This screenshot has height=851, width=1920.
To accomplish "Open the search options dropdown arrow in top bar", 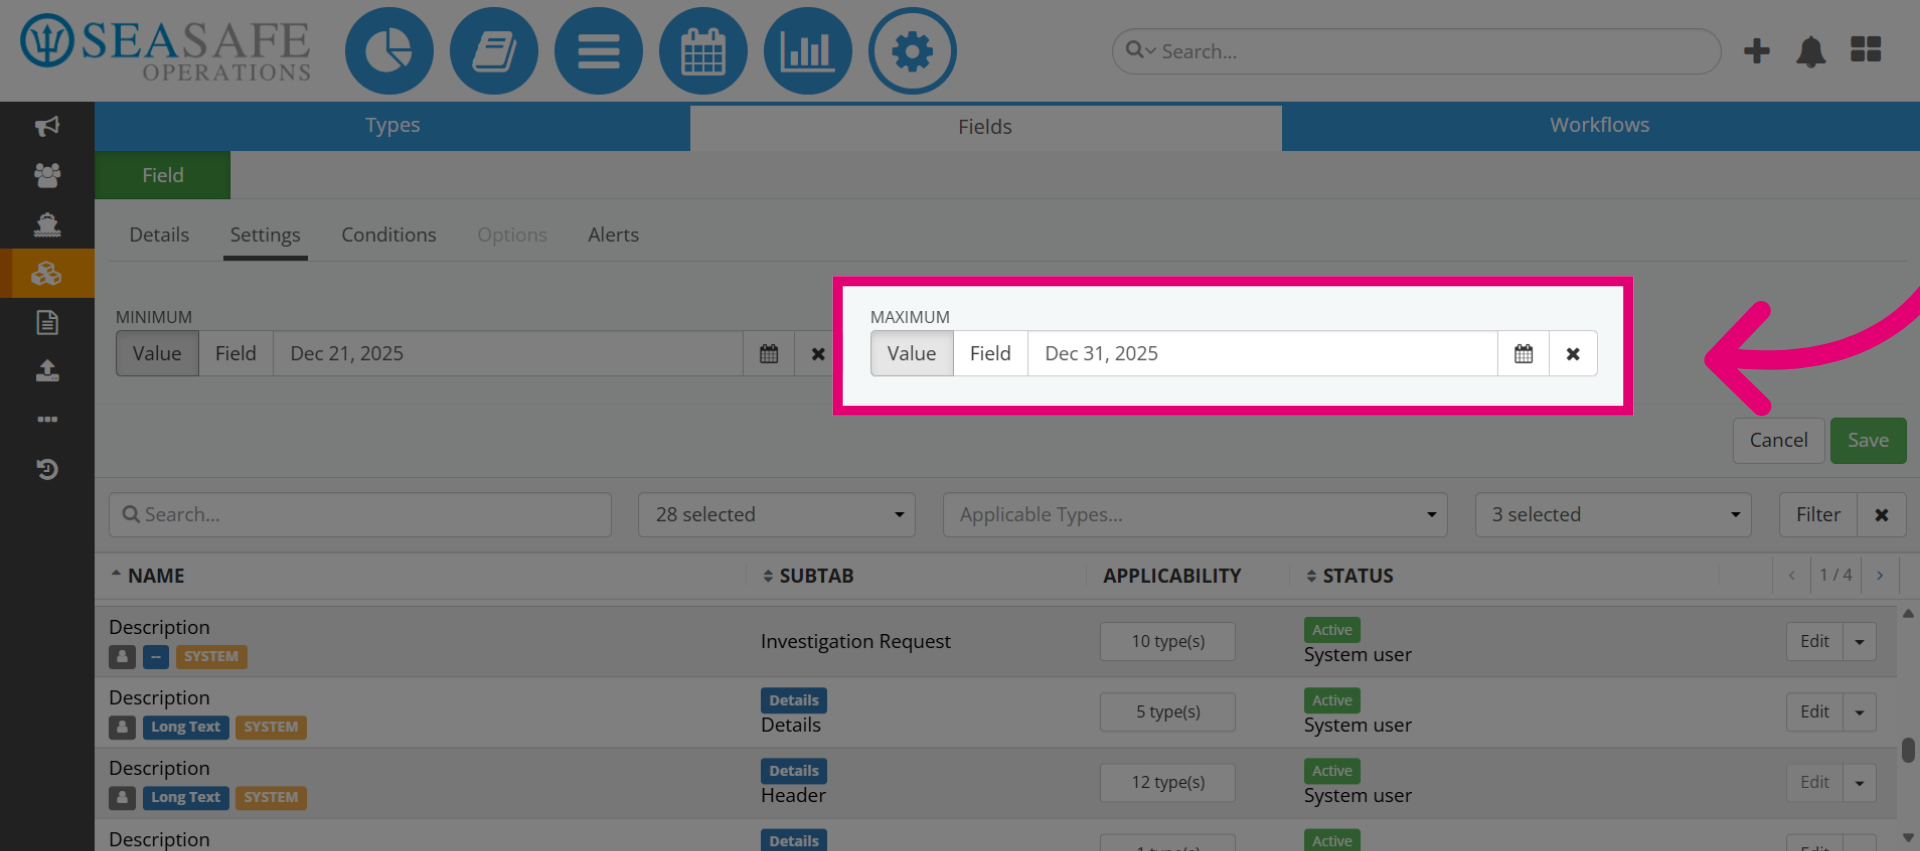I will tap(1151, 51).
